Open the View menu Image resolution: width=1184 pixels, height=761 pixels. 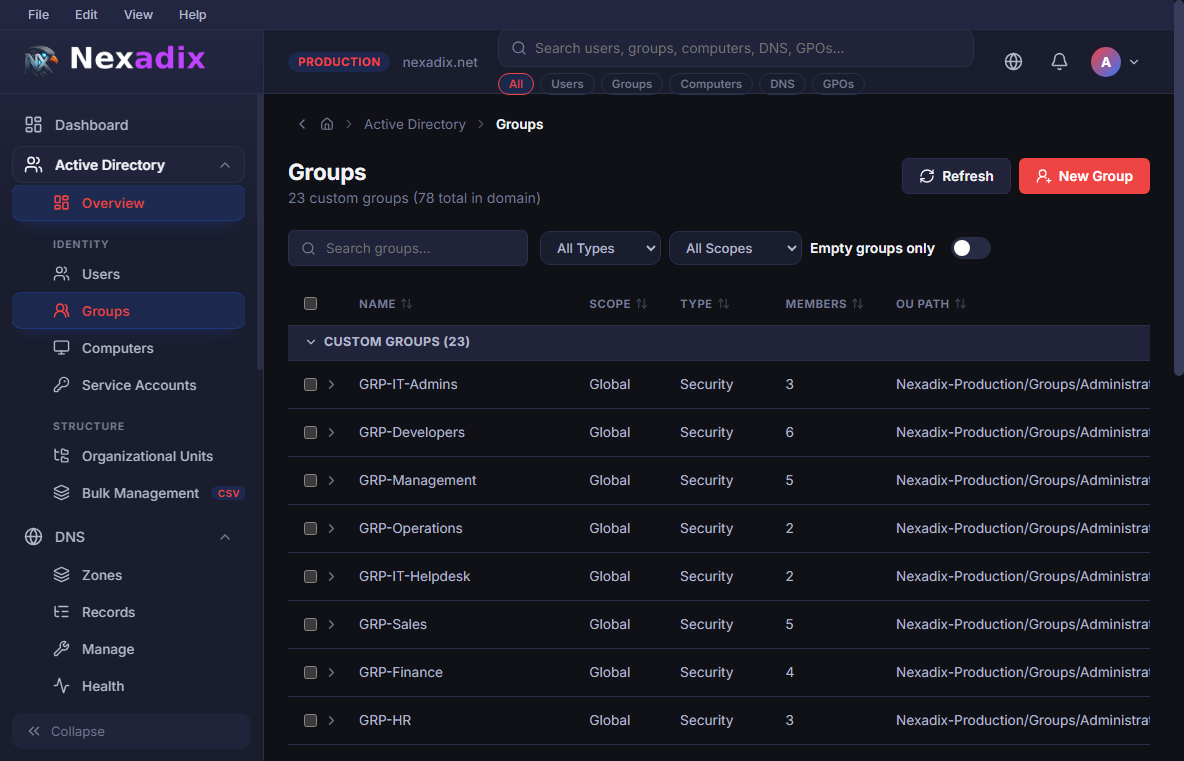pyautogui.click(x=138, y=14)
